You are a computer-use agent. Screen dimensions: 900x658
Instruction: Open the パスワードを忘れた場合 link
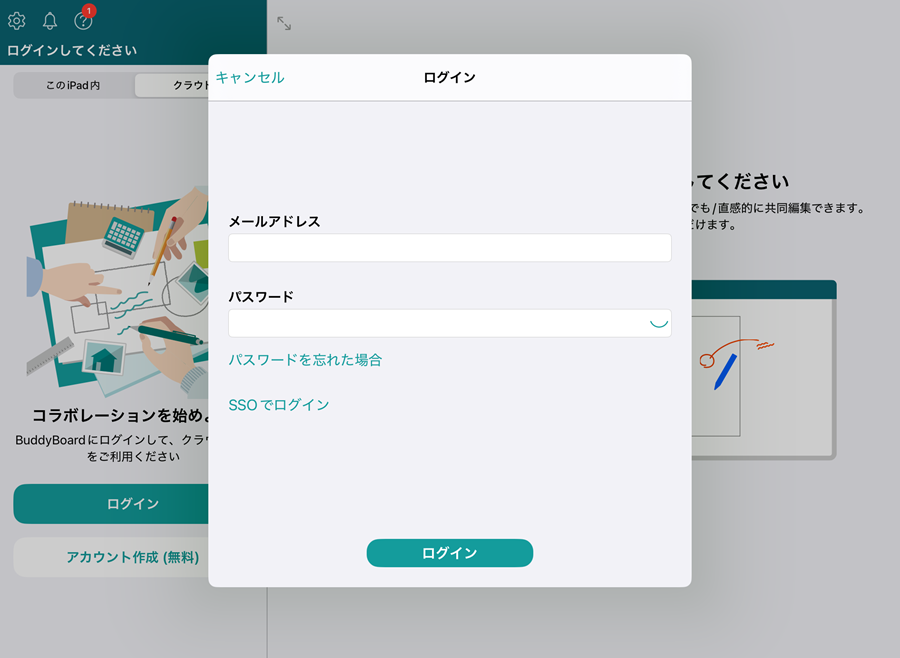(x=305, y=360)
